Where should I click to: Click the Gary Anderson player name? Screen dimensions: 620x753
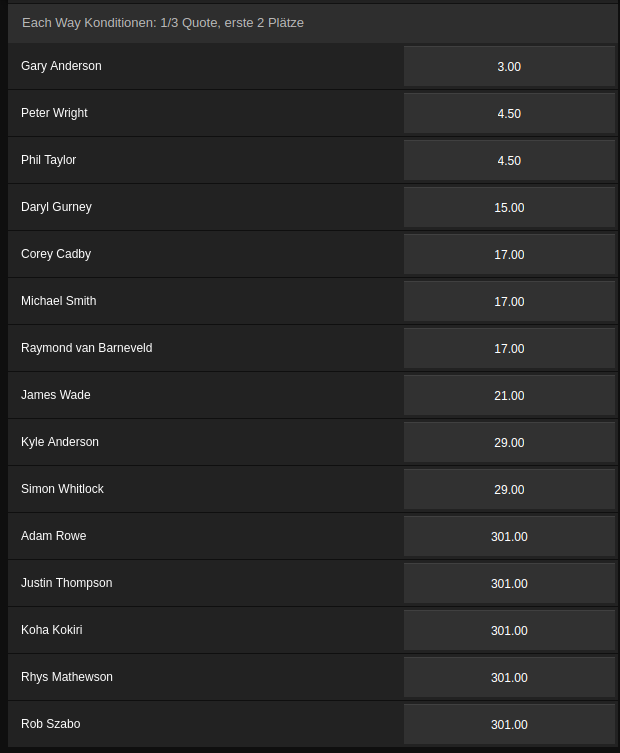(x=61, y=66)
